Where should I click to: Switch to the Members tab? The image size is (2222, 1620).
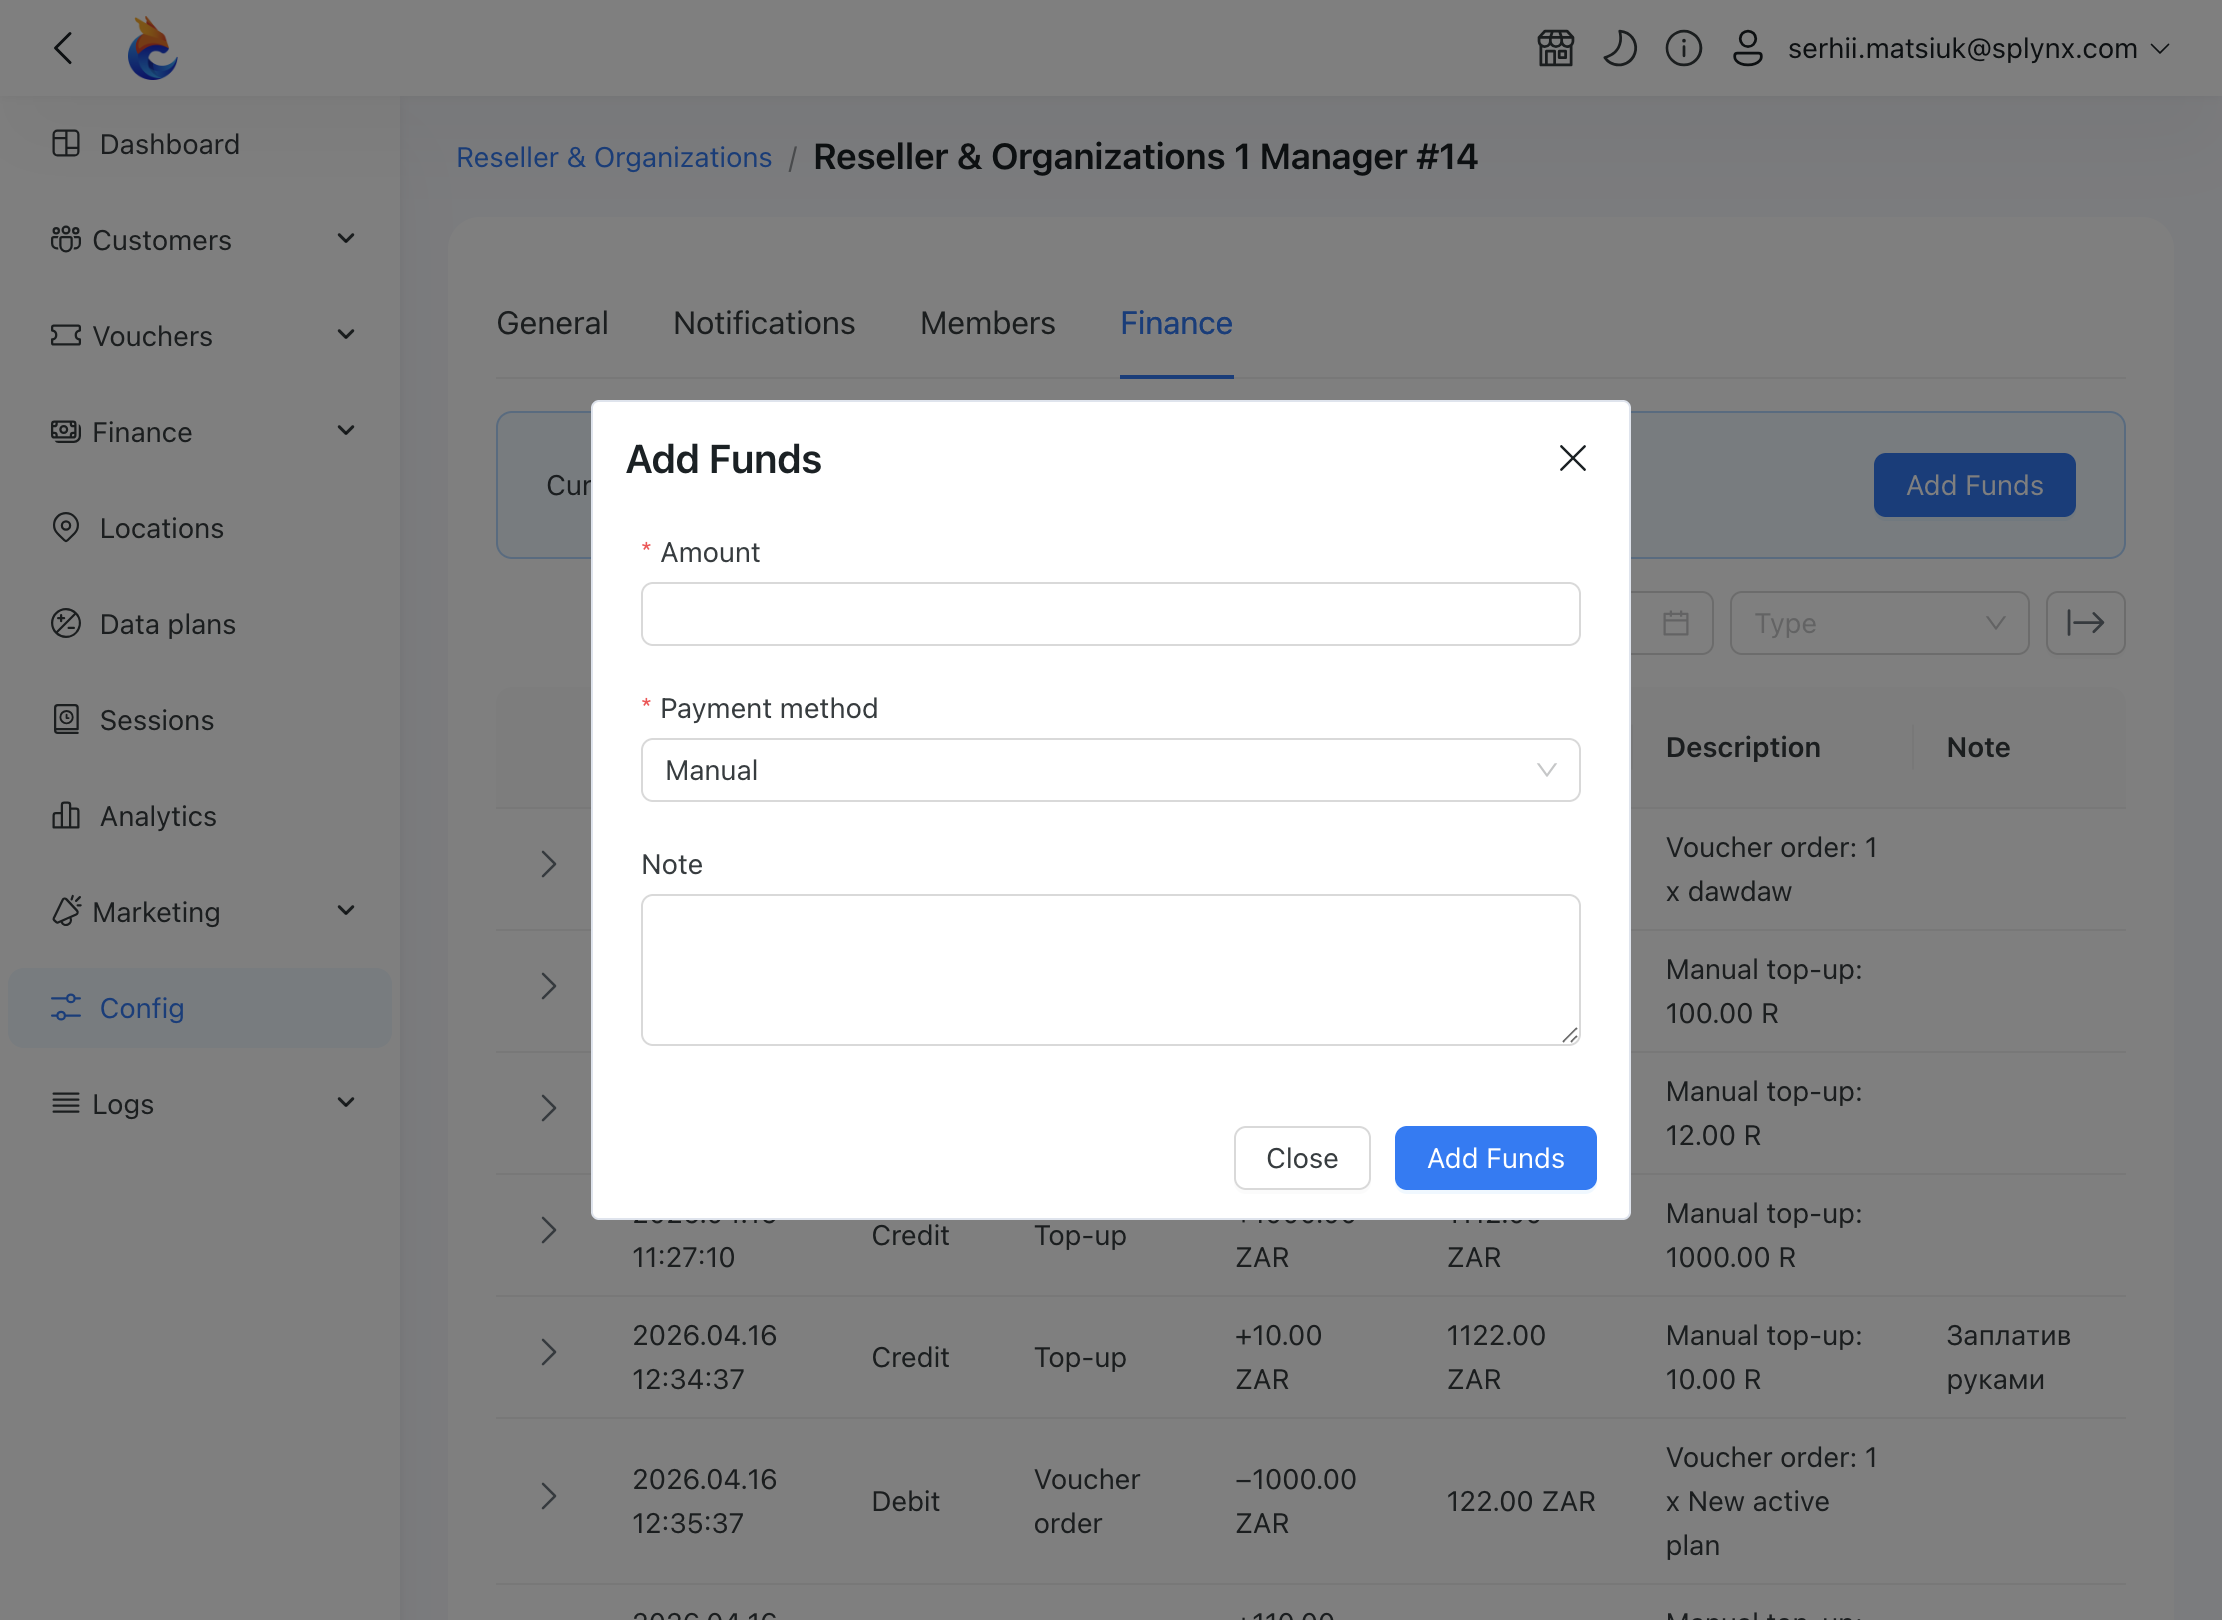point(987,323)
